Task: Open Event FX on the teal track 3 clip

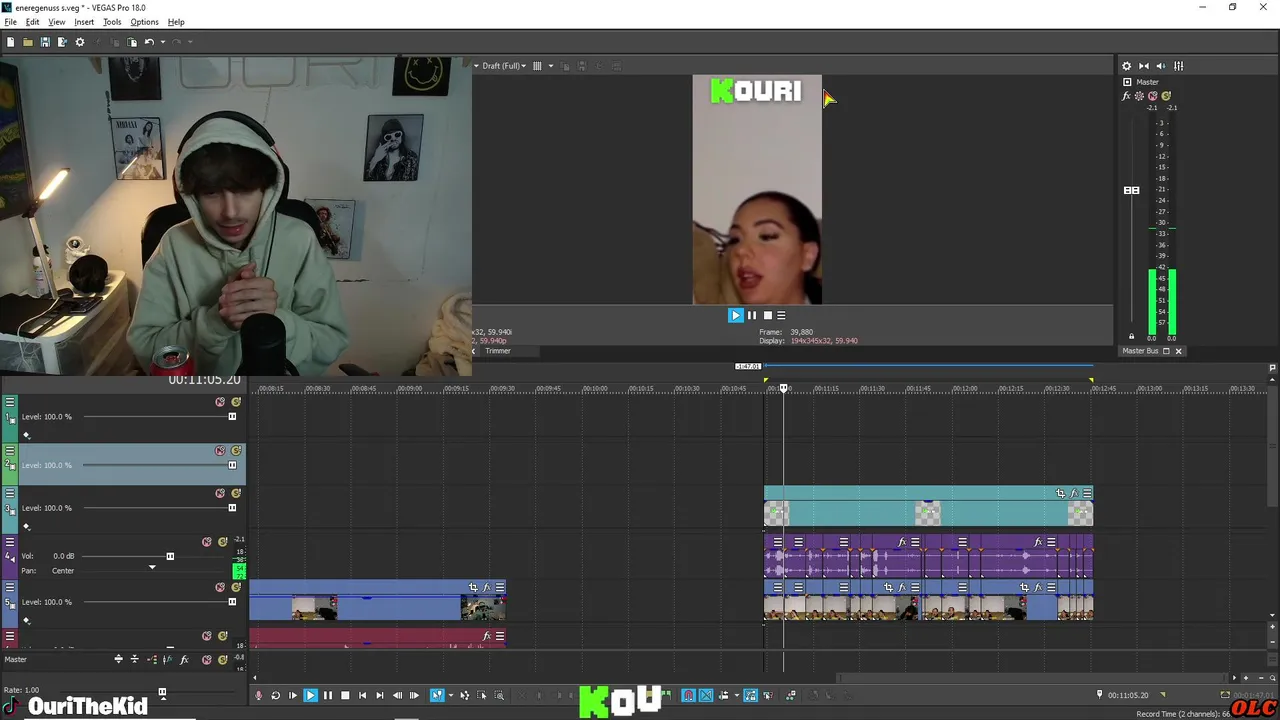Action: pos(1074,493)
